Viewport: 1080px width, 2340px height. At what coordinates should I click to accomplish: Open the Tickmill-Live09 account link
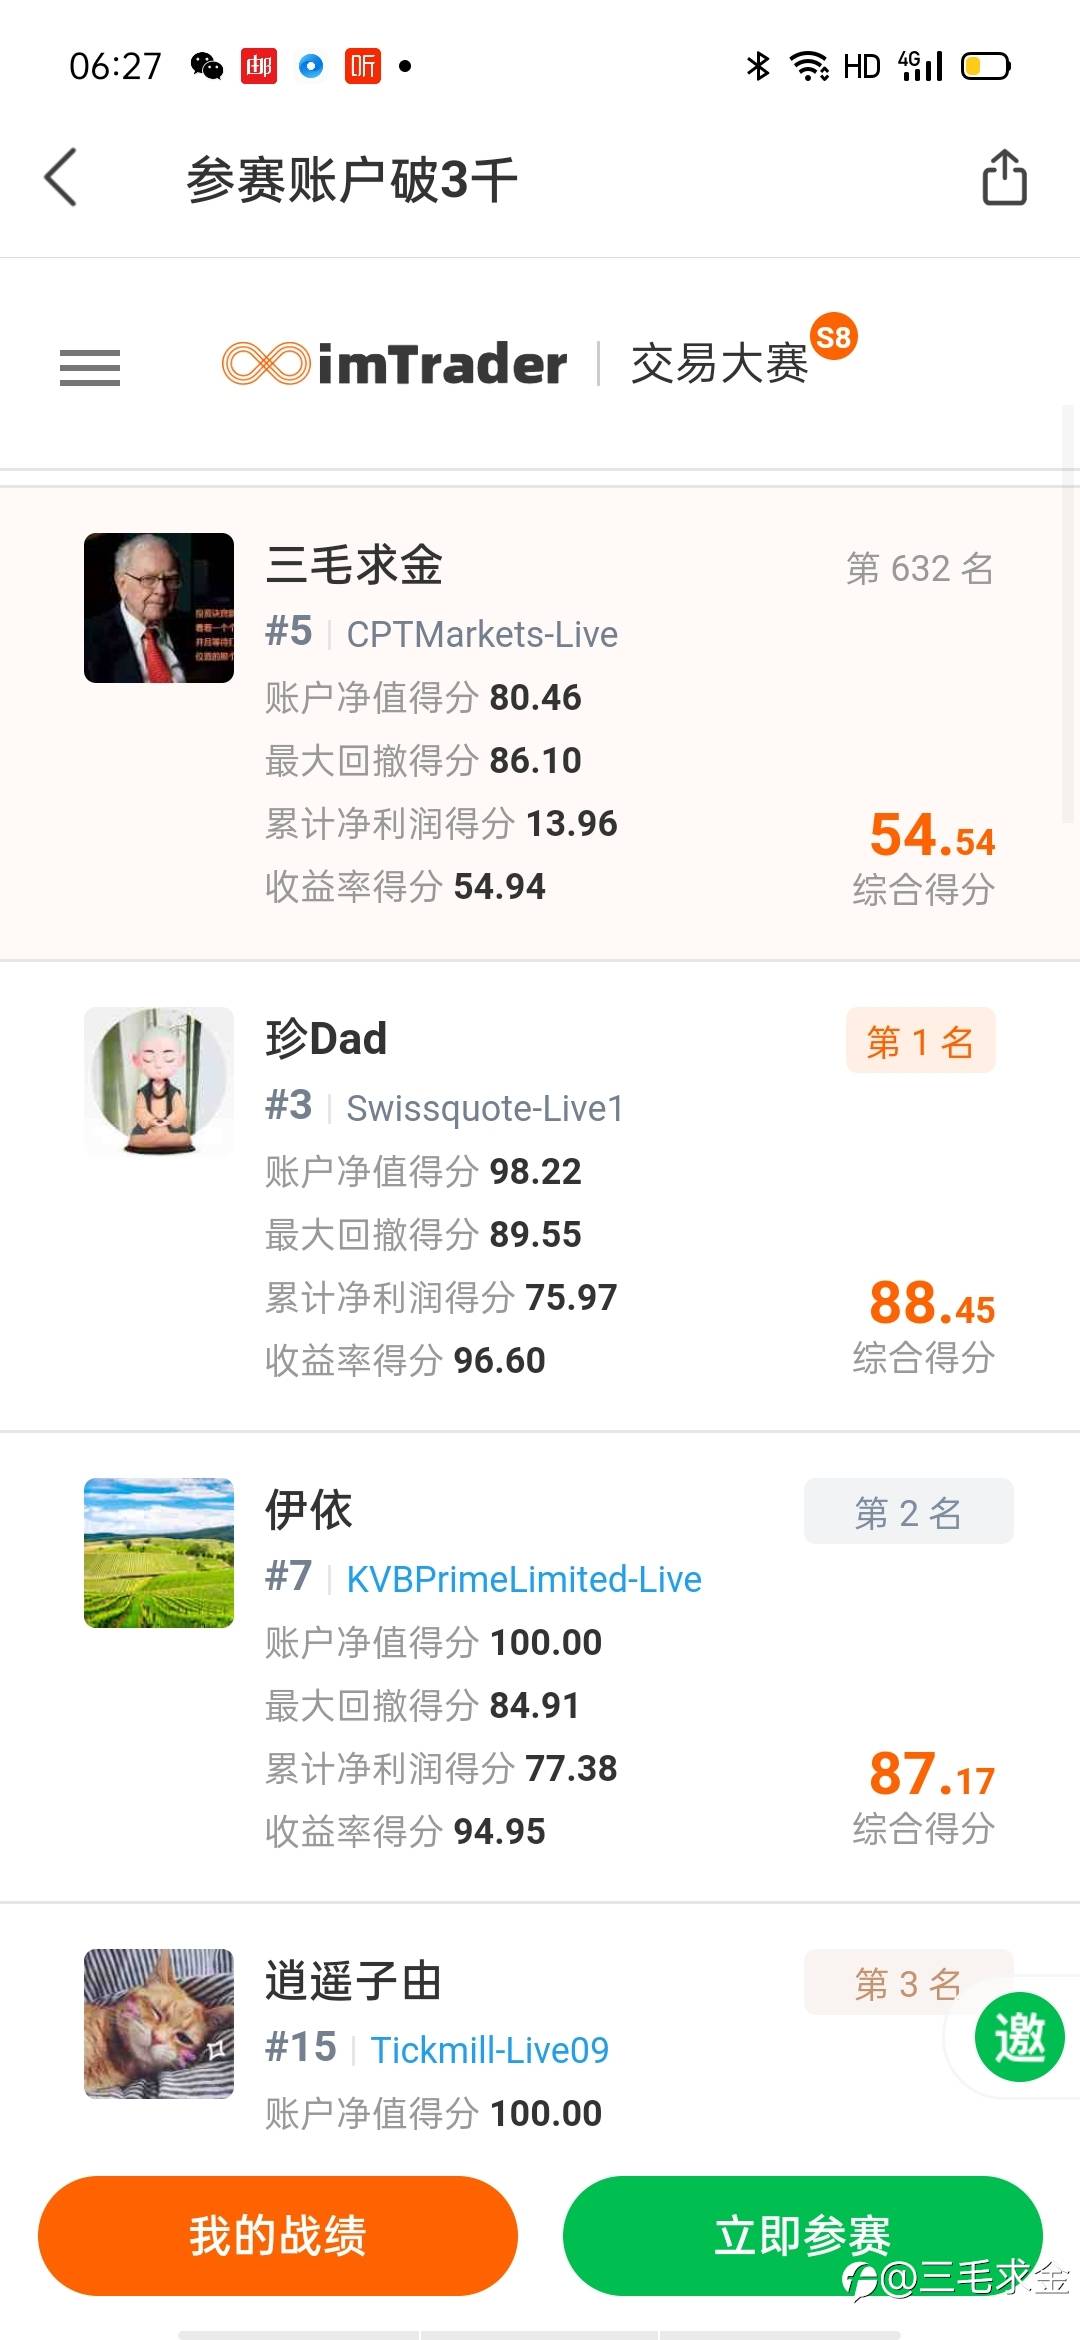(490, 2050)
